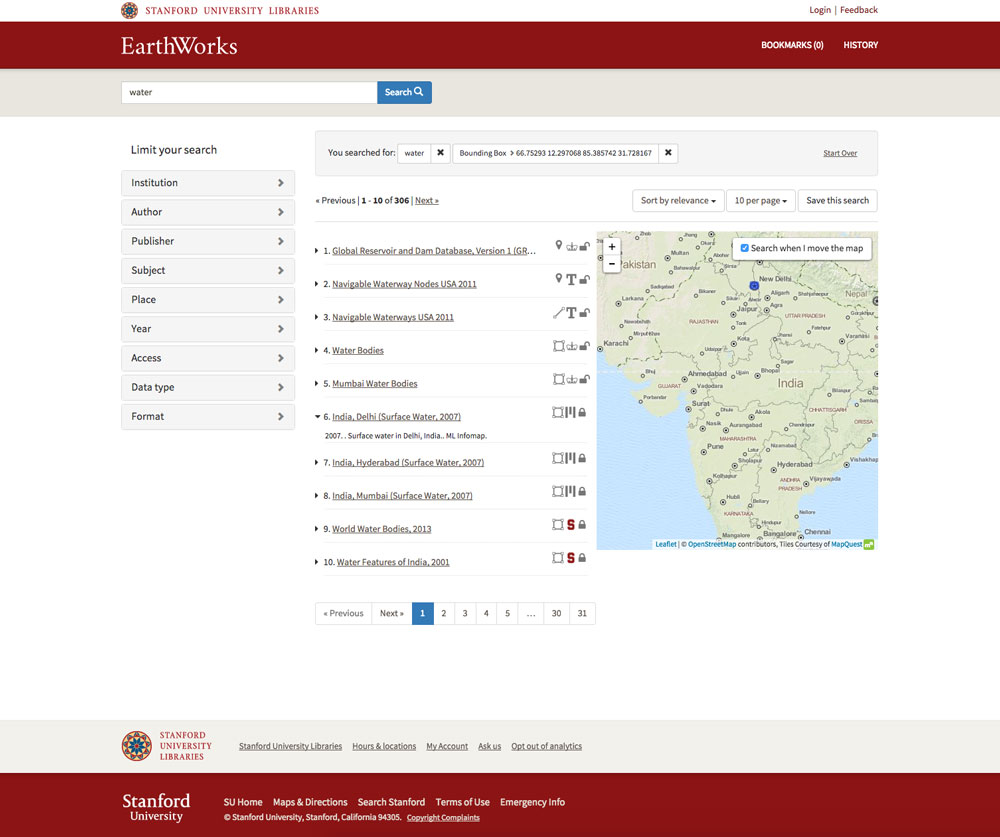Remove the "water" search term filter
The width and height of the screenshot is (1000, 837).
pyautogui.click(x=440, y=153)
